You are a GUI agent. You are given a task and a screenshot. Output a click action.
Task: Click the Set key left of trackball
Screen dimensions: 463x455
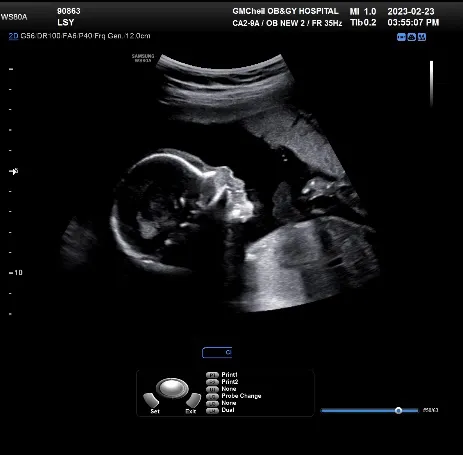151,400
